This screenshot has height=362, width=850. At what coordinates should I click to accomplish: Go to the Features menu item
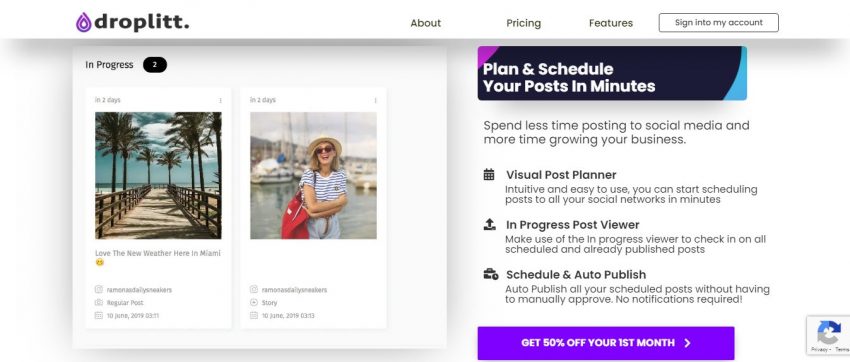(x=611, y=23)
